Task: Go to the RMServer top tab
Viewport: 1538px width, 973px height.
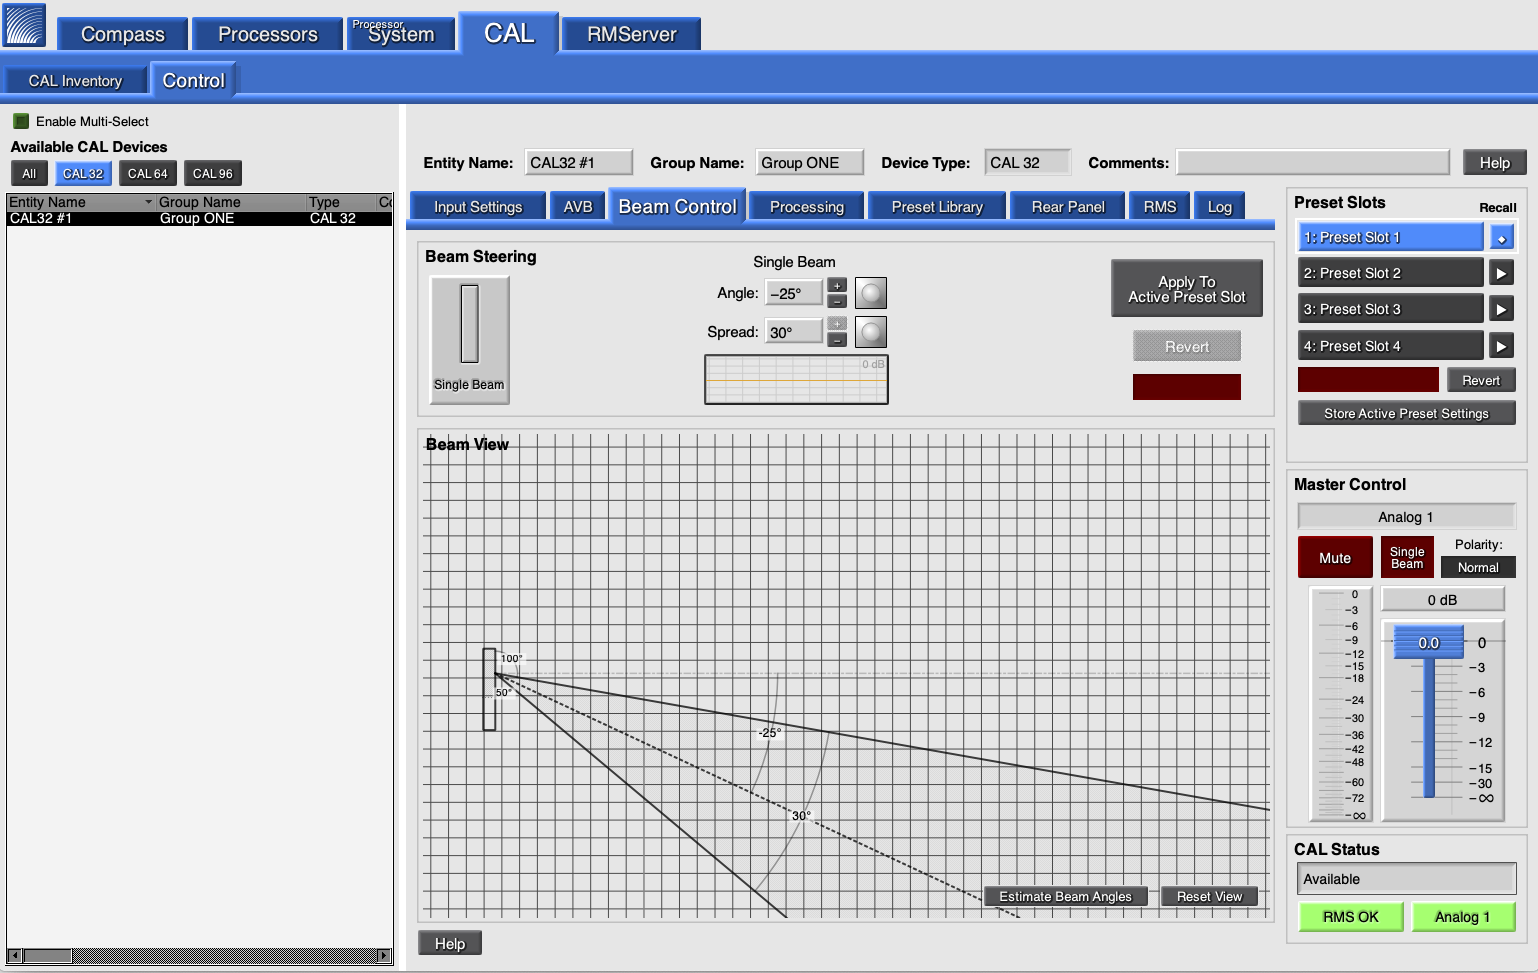Action: [x=631, y=34]
